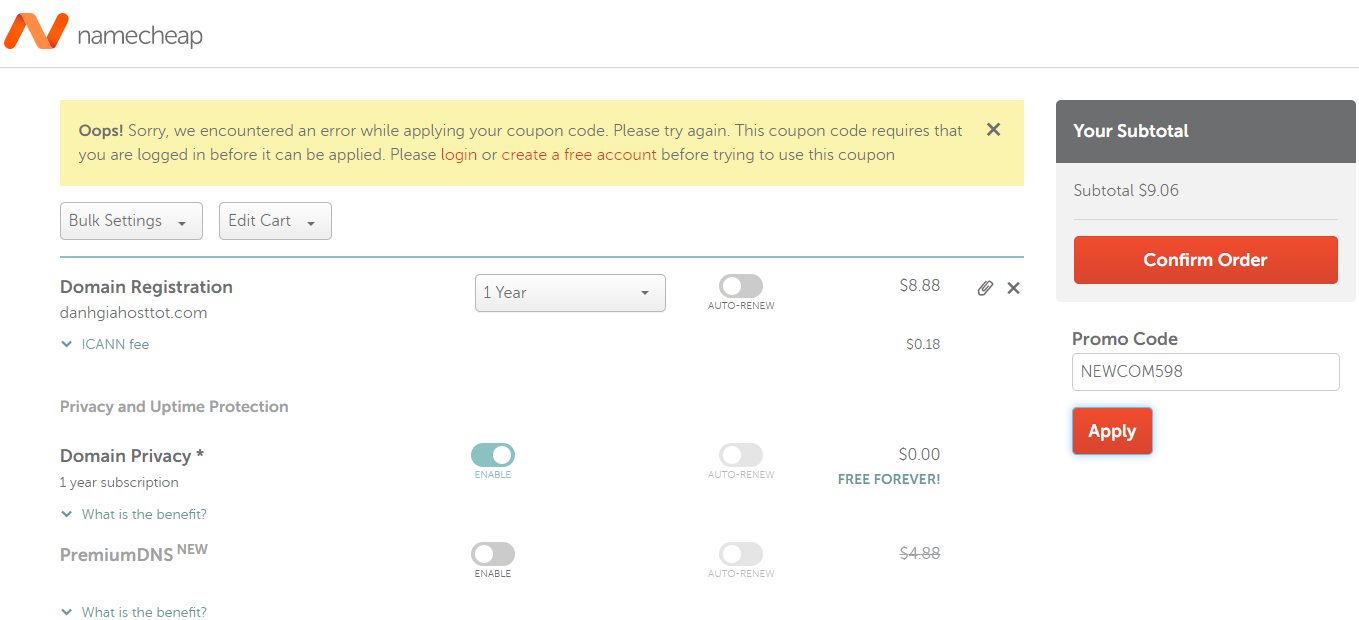Open the 1 Year duration dropdown

[570, 293]
